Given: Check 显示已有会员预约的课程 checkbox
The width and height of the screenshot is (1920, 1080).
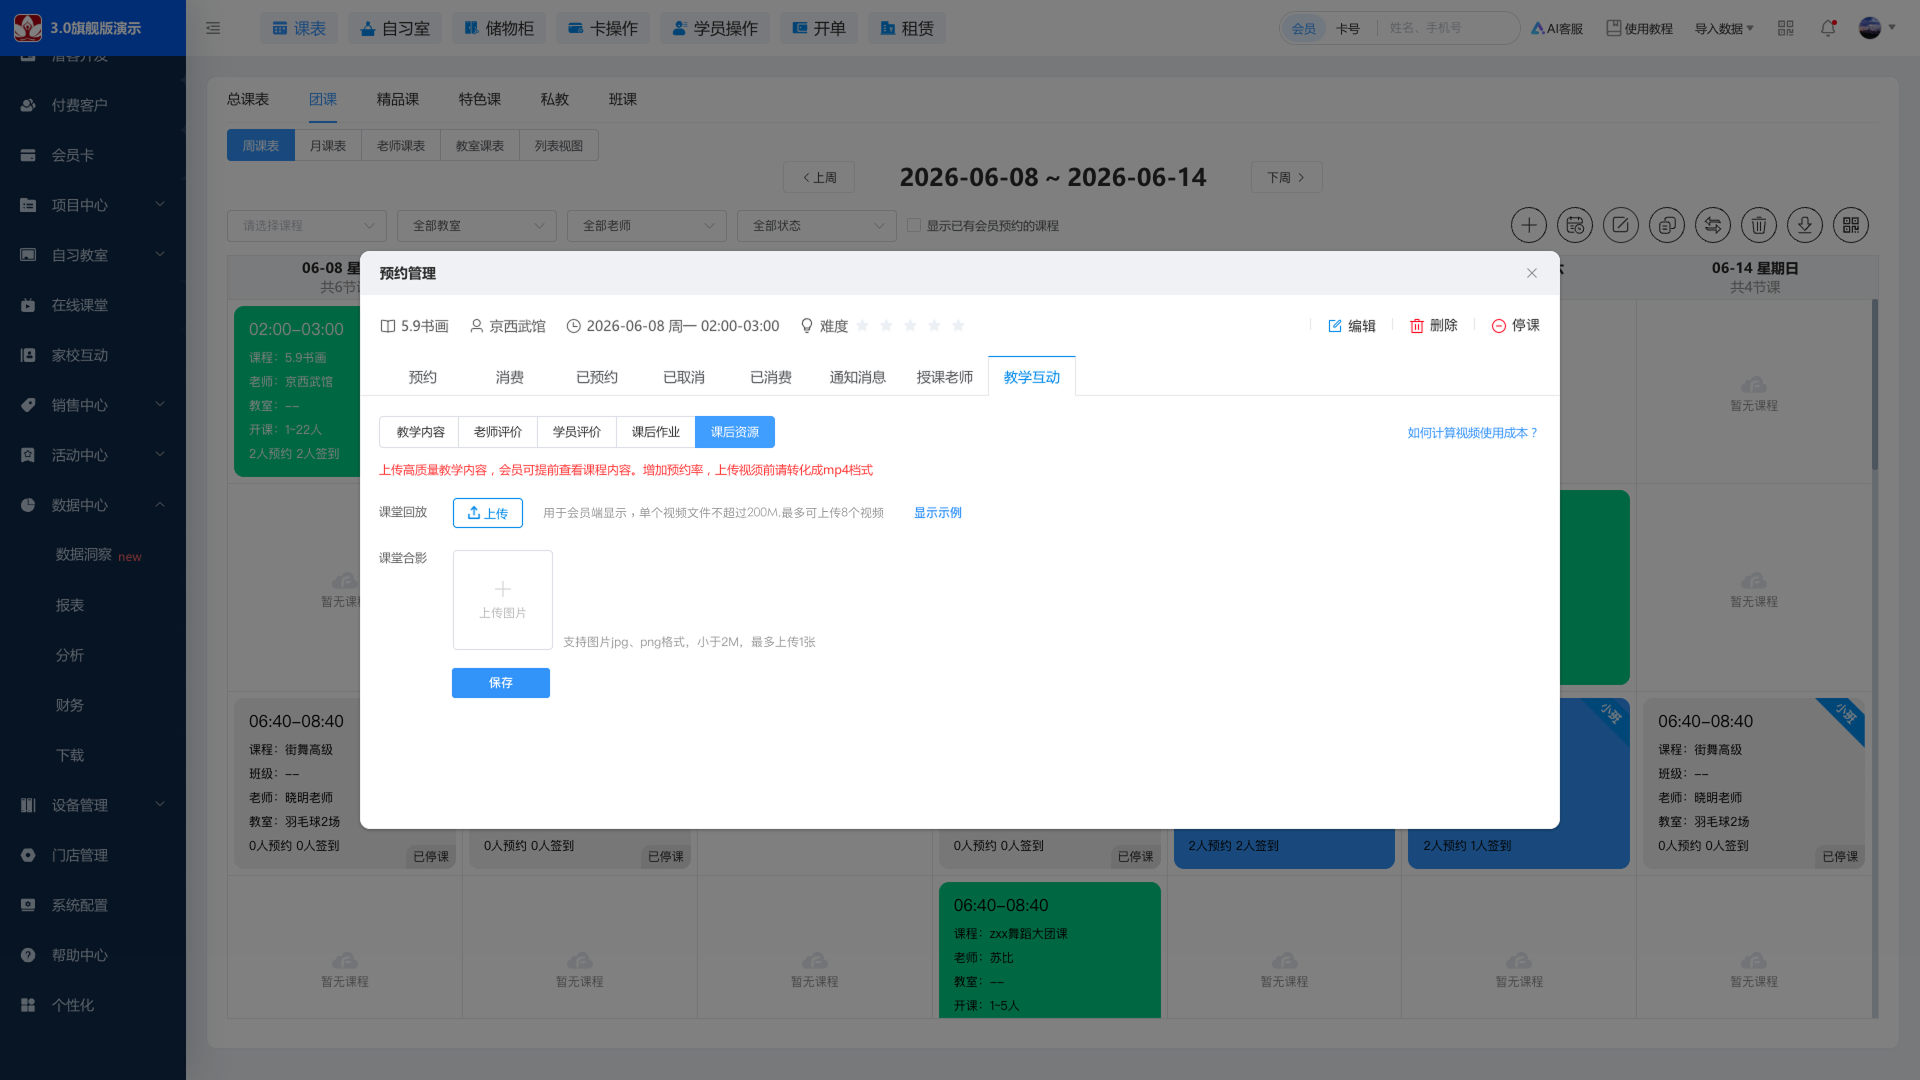Looking at the screenshot, I should (914, 225).
